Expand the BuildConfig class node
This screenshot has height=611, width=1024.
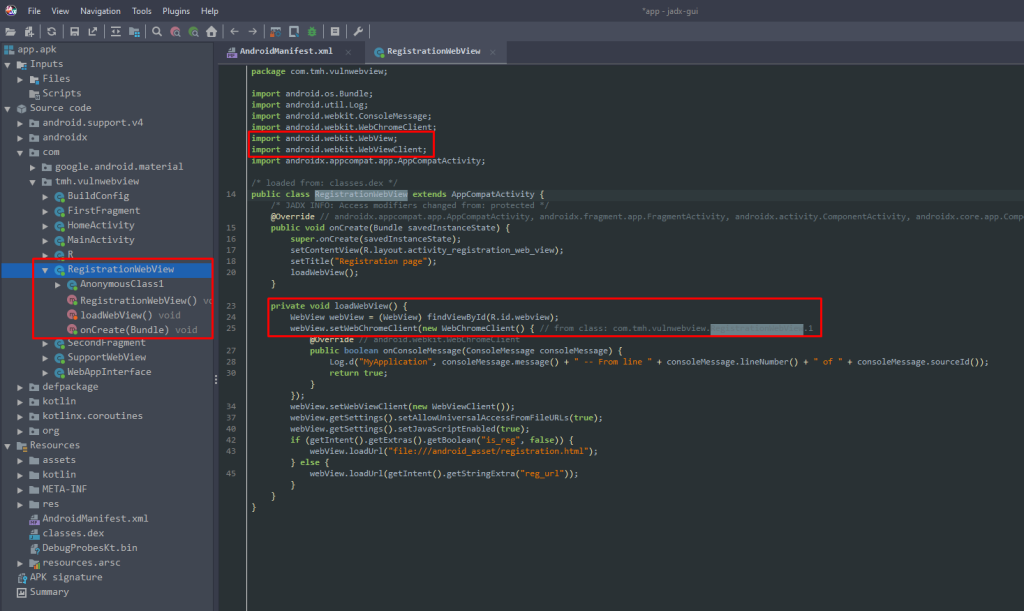tap(45, 196)
